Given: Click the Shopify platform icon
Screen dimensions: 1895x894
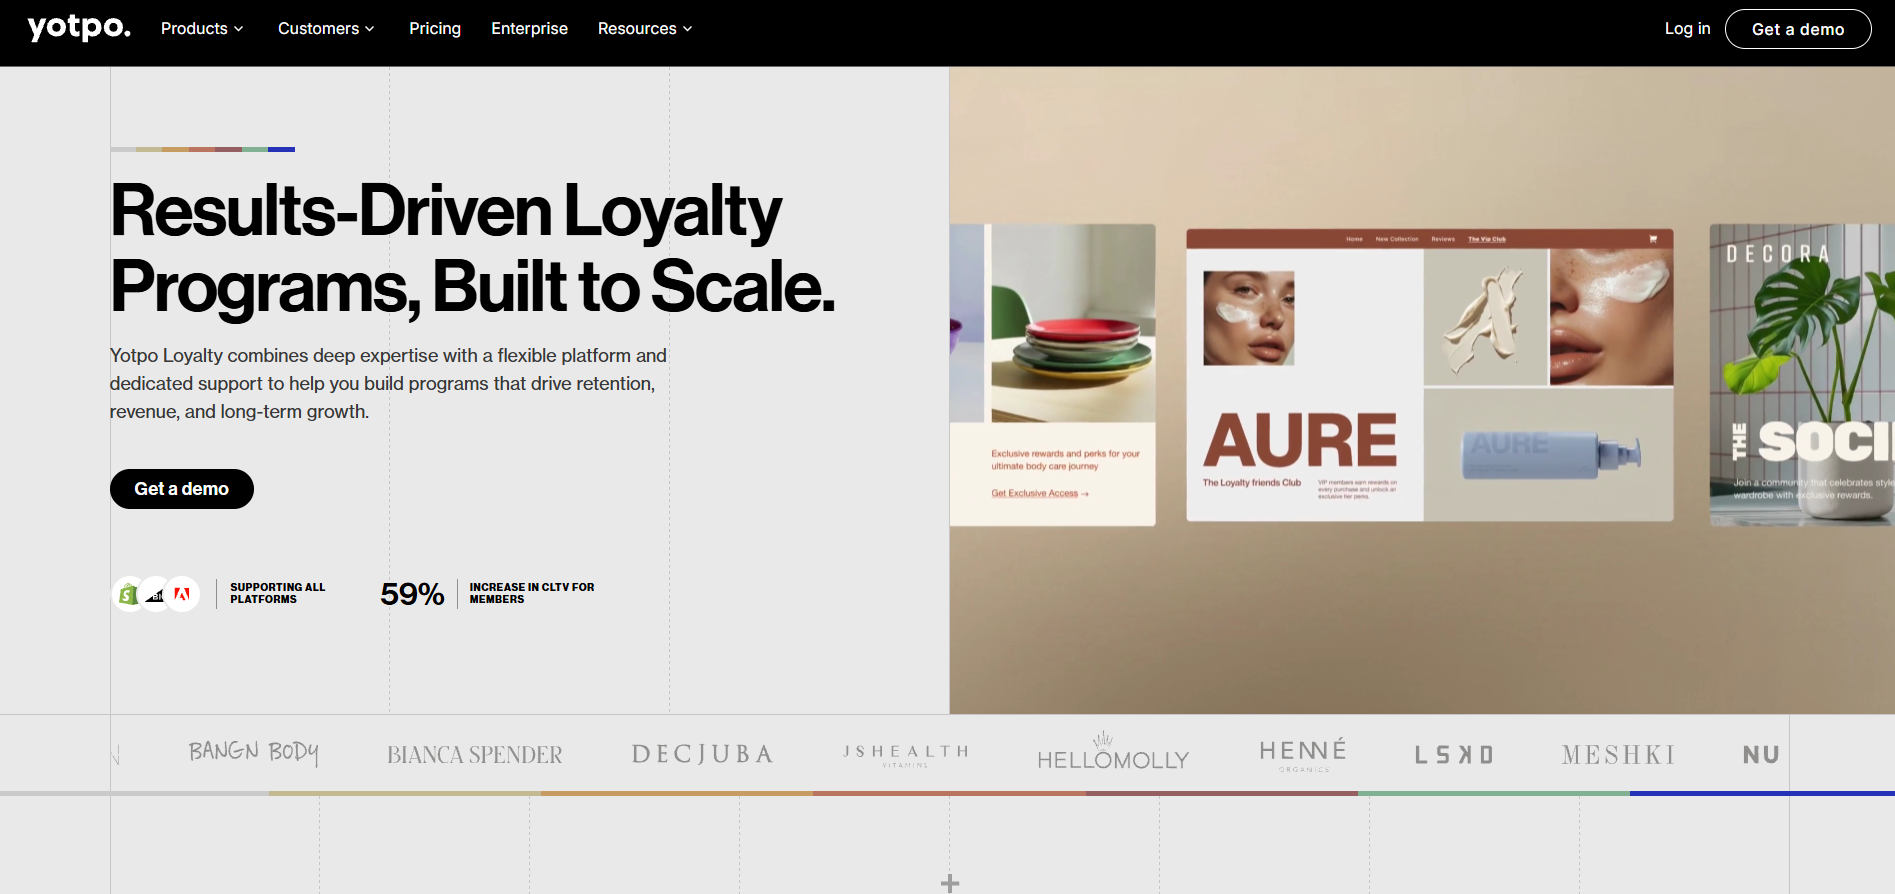Looking at the screenshot, I should [x=128, y=594].
